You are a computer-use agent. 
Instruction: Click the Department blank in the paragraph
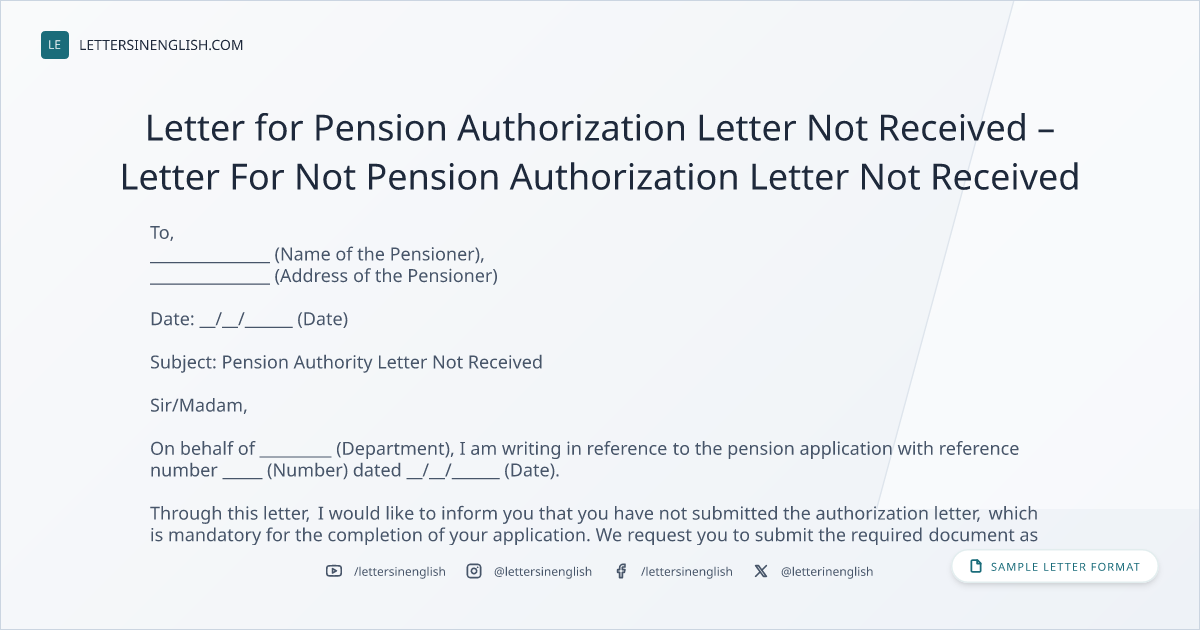click(x=295, y=449)
